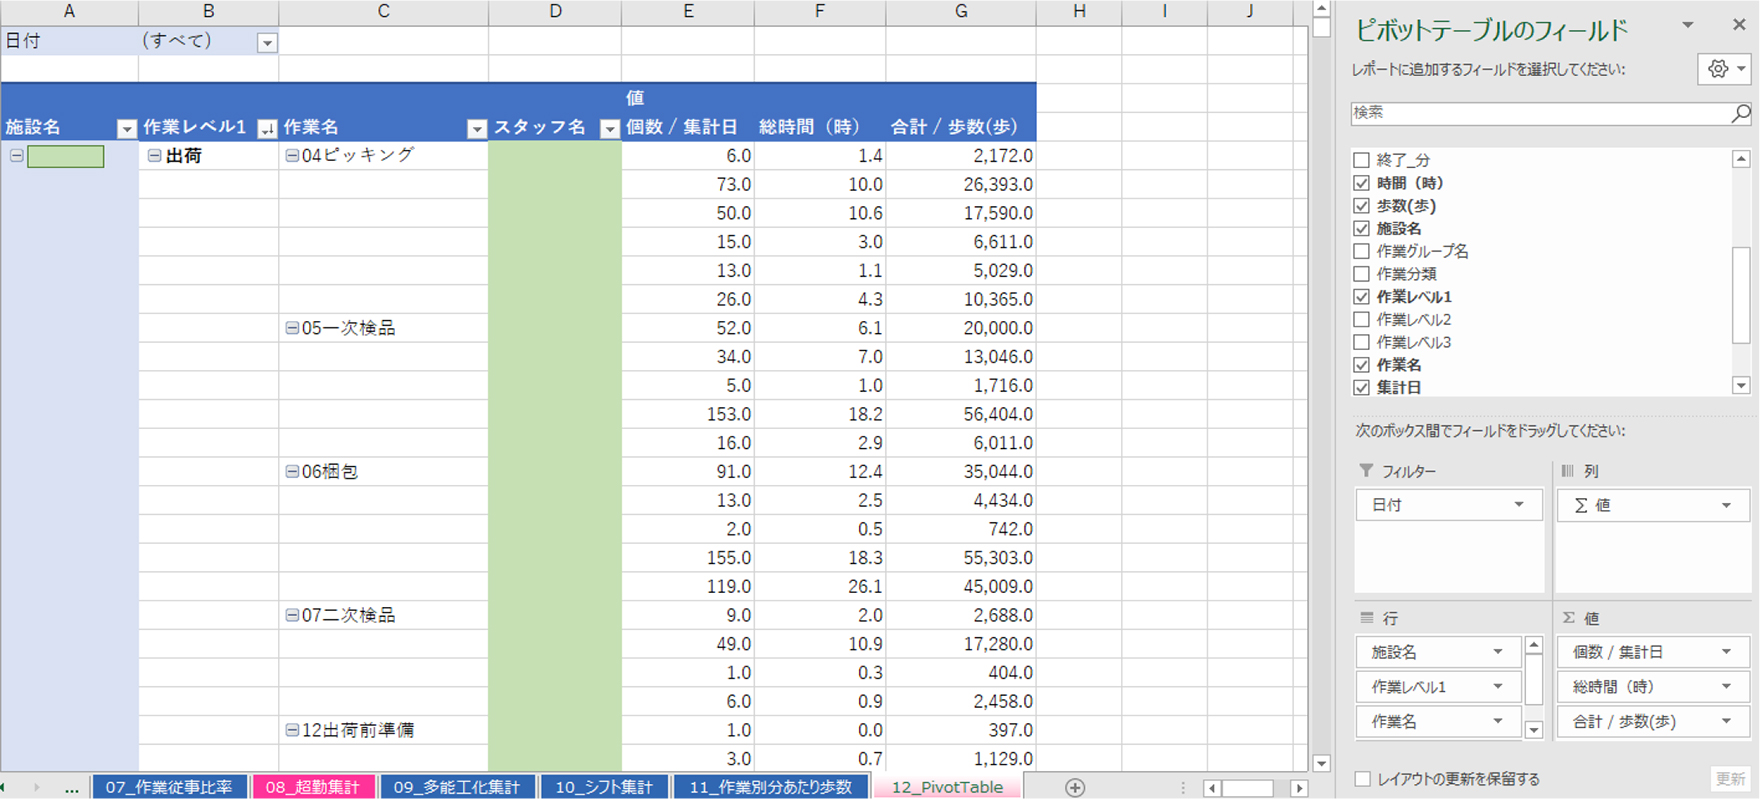Open 日付 field menu in Filters area
The height and width of the screenshot is (799, 1760).
click(x=1519, y=505)
